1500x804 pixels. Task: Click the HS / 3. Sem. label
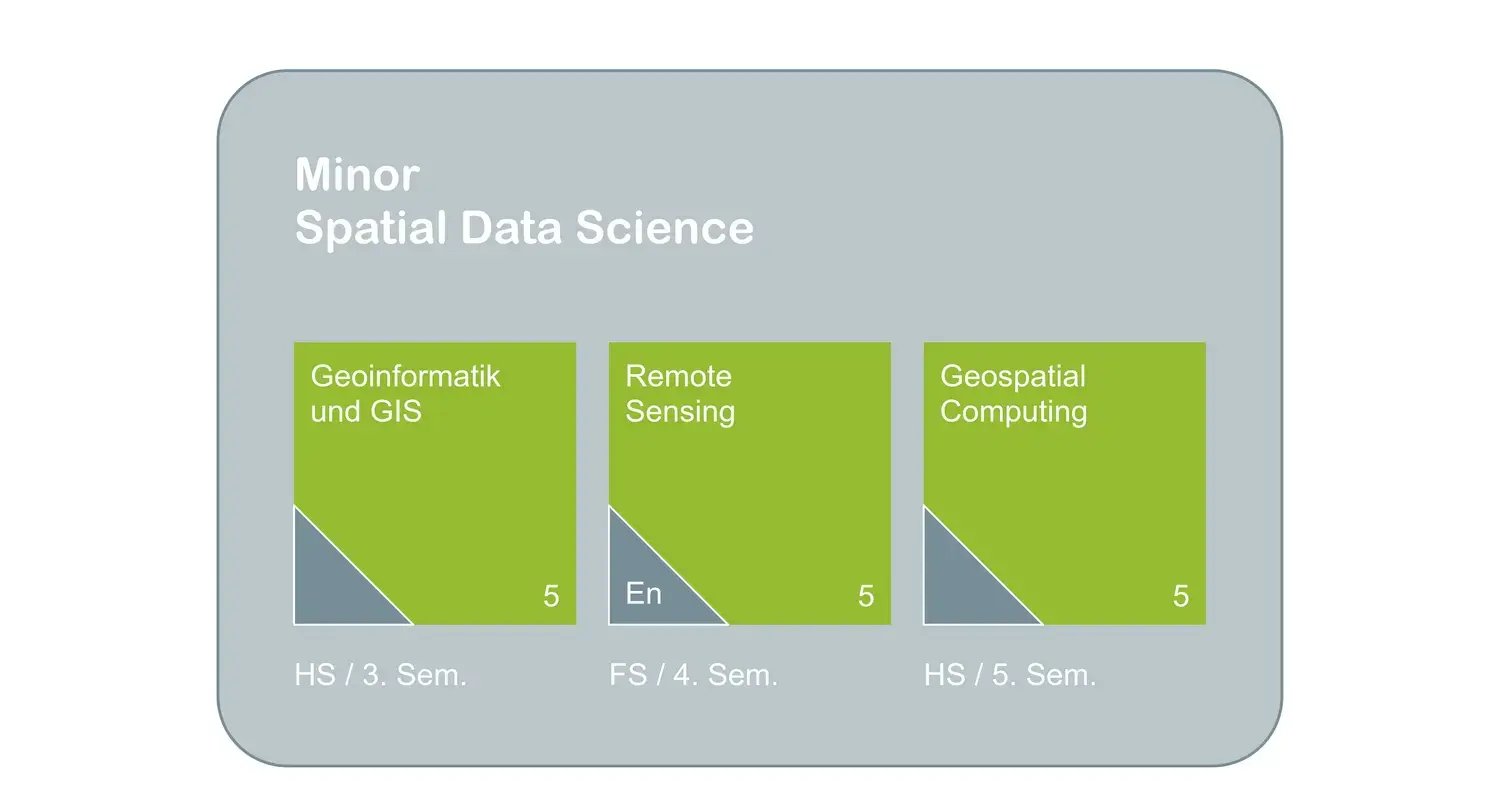click(x=381, y=675)
